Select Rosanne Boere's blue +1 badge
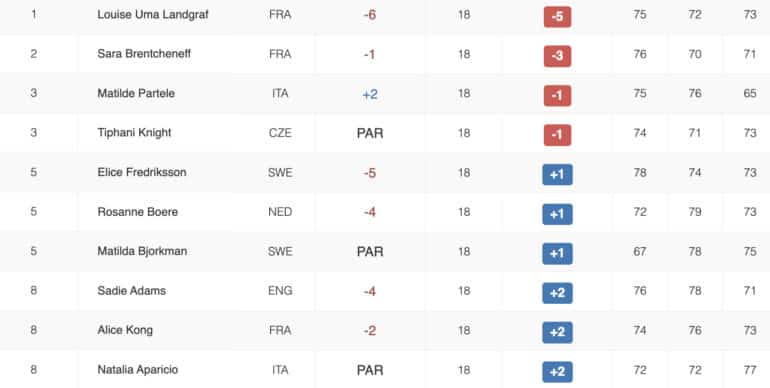 point(557,214)
